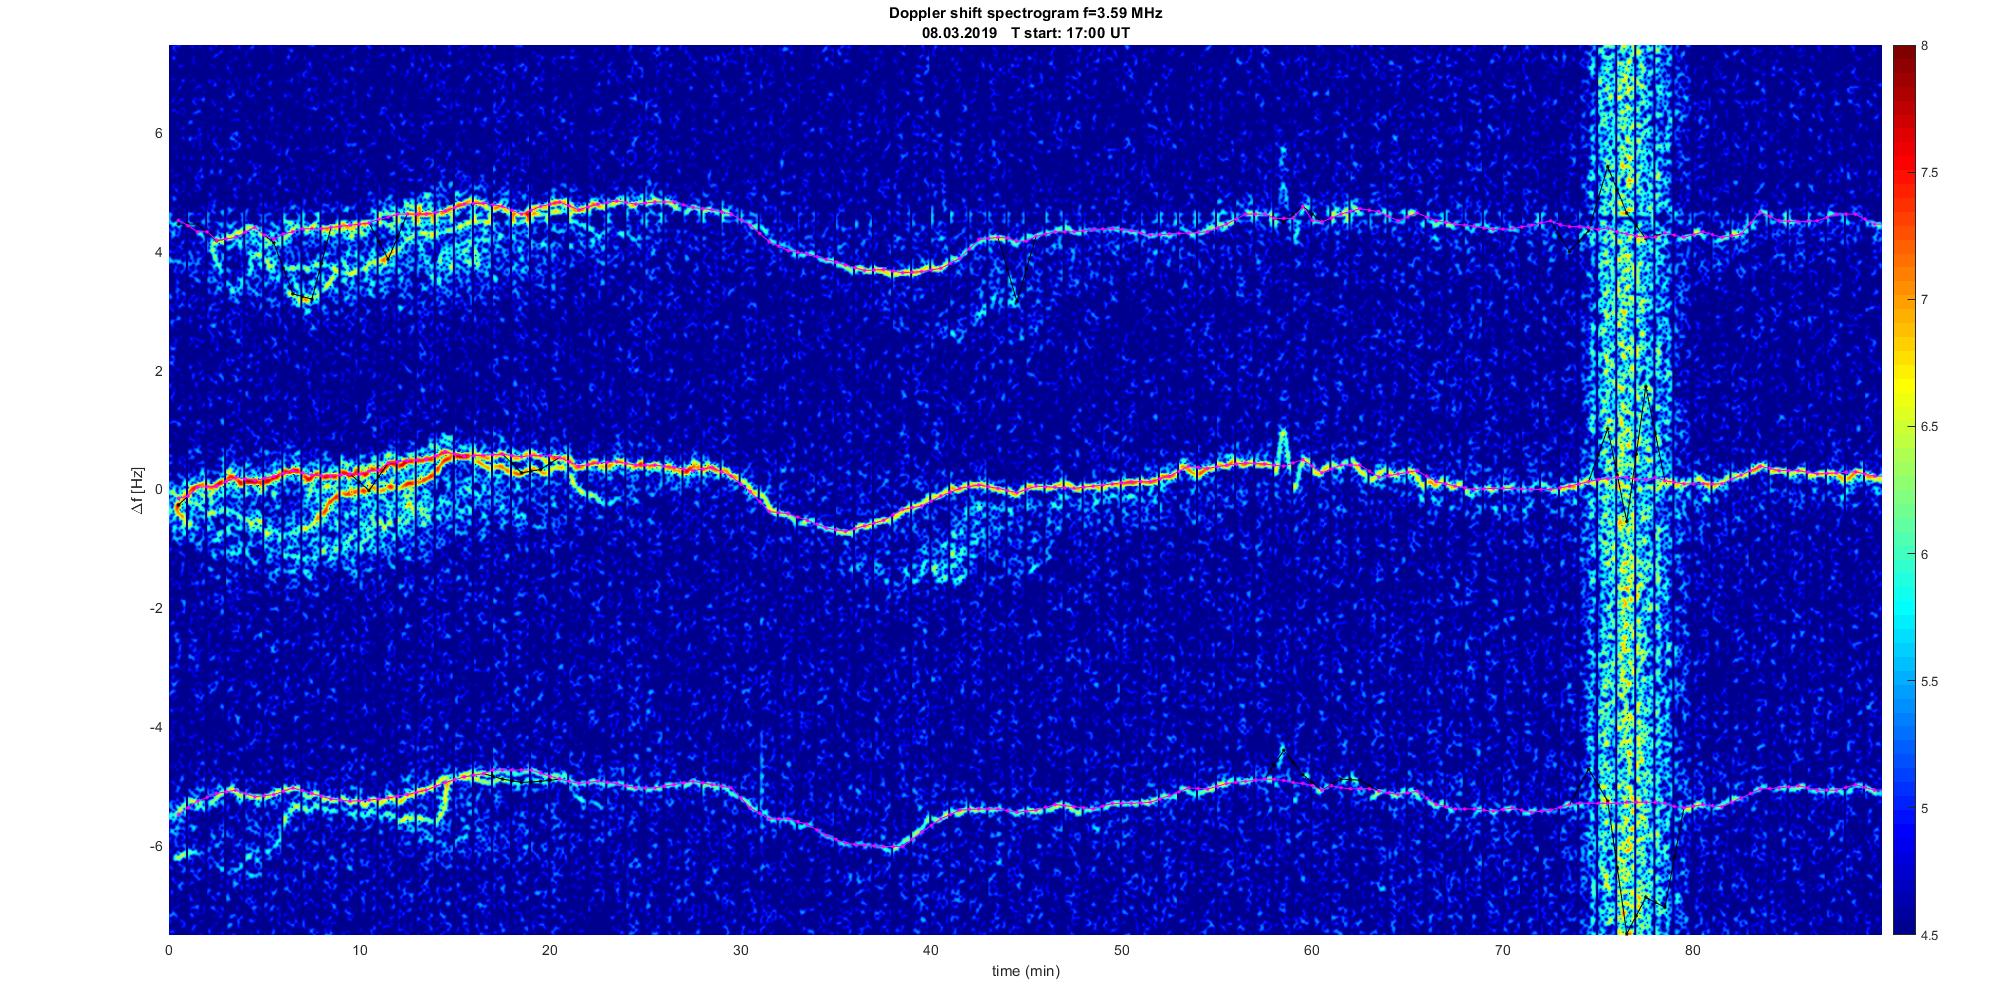Viewport: 2000px width, 1003px height.
Task: Click the colorbar tick label 4.5
Action: point(1930,936)
